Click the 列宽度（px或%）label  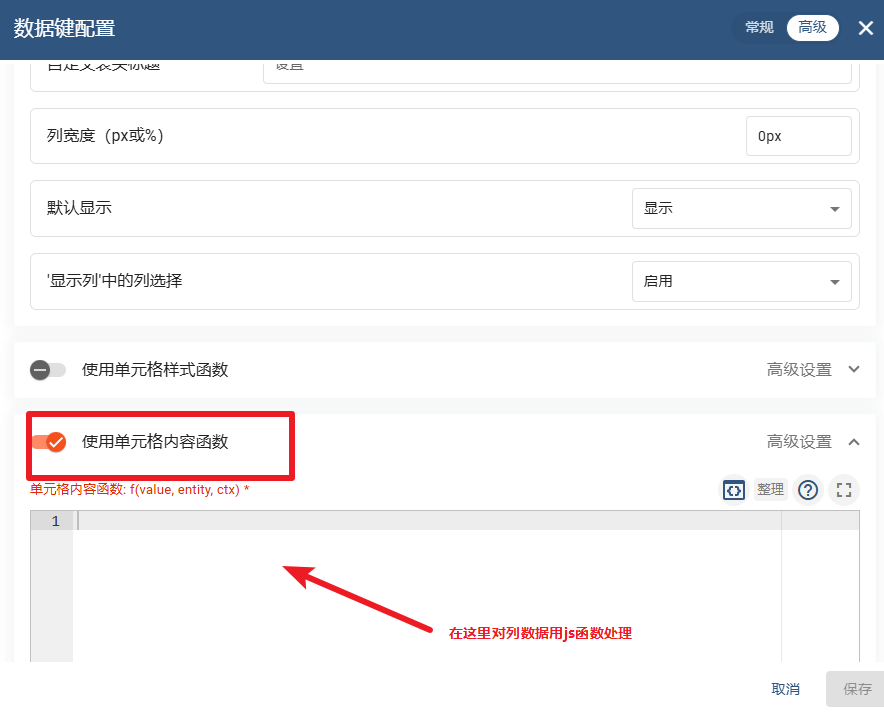coord(105,136)
